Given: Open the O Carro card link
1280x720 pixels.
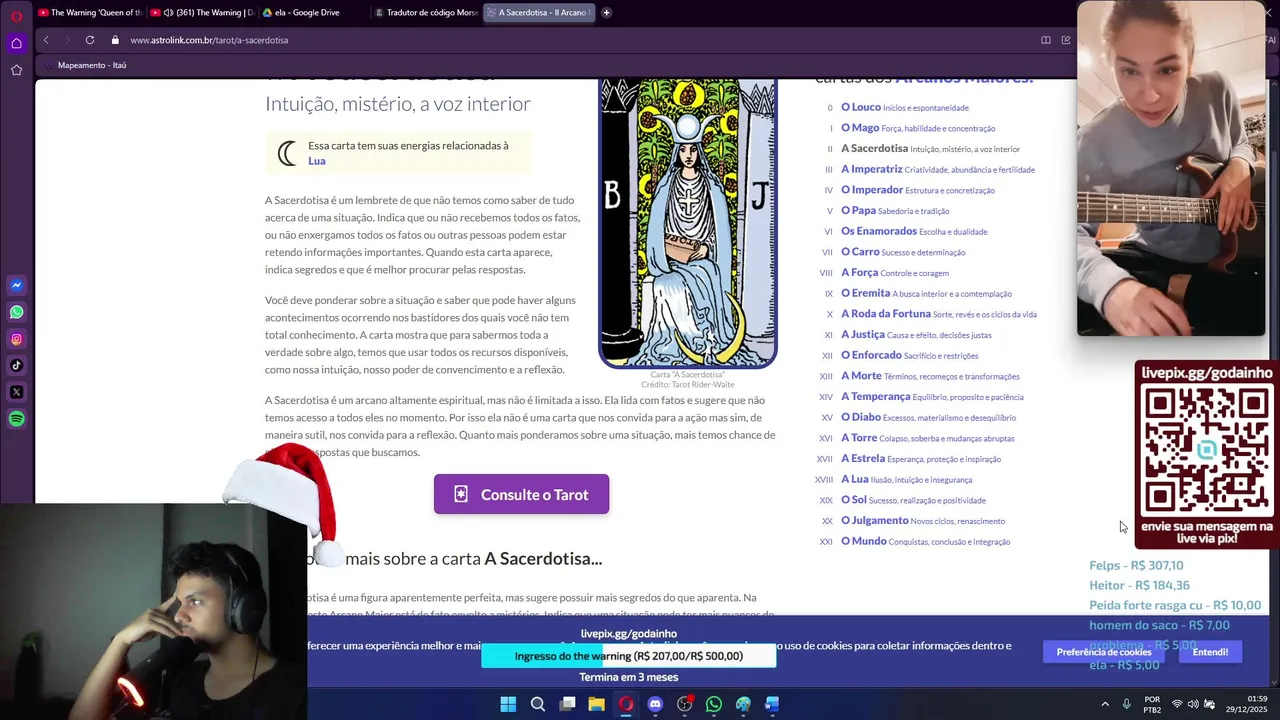Looking at the screenshot, I should click(860, 252).
